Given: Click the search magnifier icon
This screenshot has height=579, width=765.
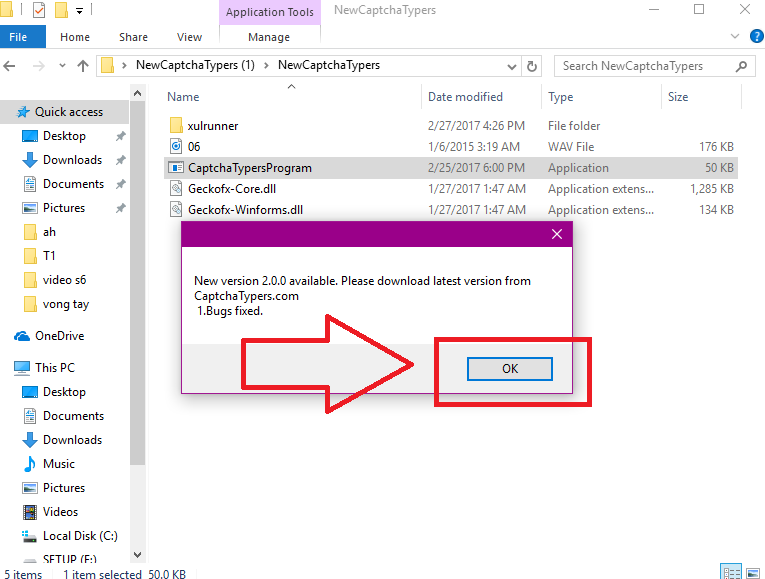Looking at the screenshot, I should point(742,66).
